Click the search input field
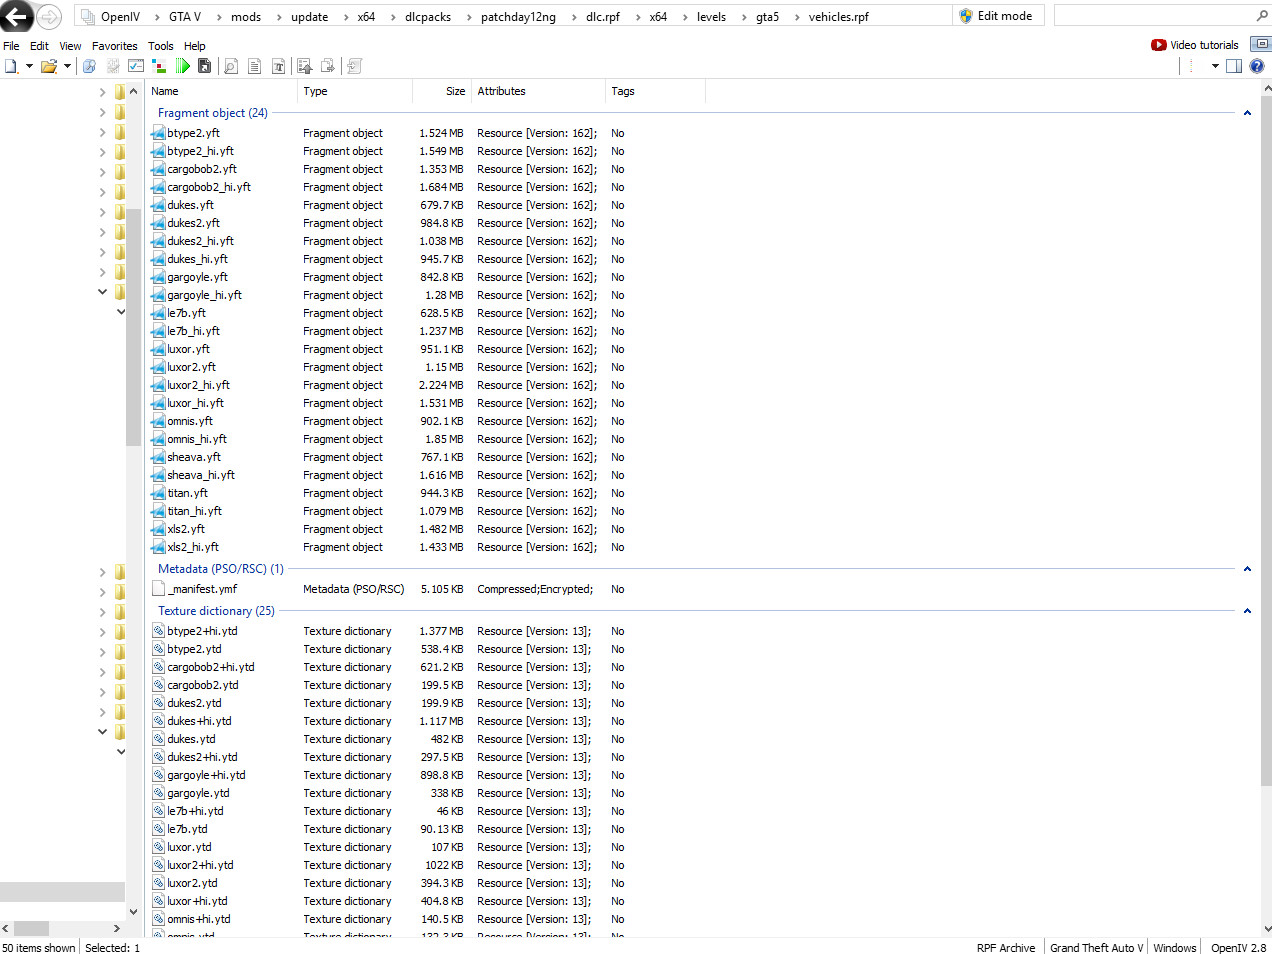Screen dimensions: 1272x954 click(x=1154, y=16)
